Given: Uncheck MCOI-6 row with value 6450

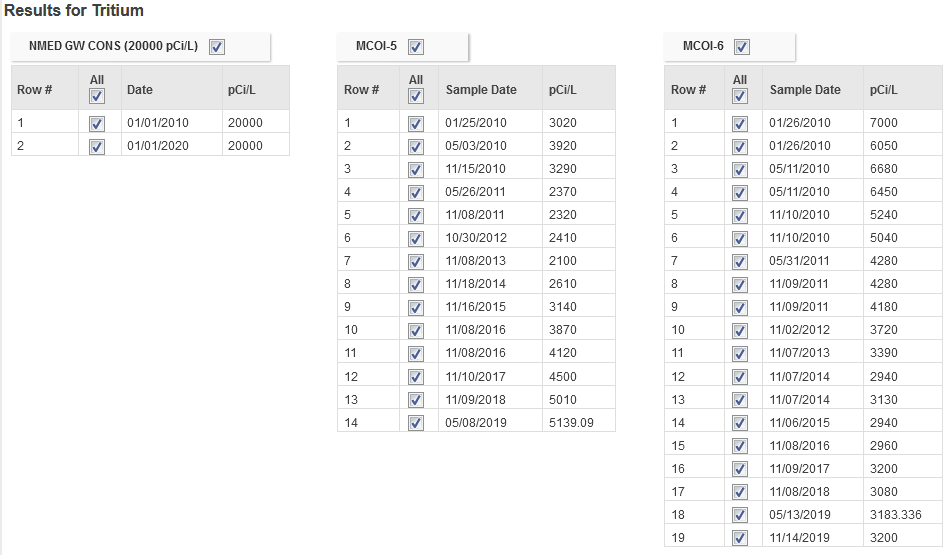Looking at the screenshot, I should pyautogui.click(x=740, y=193).
